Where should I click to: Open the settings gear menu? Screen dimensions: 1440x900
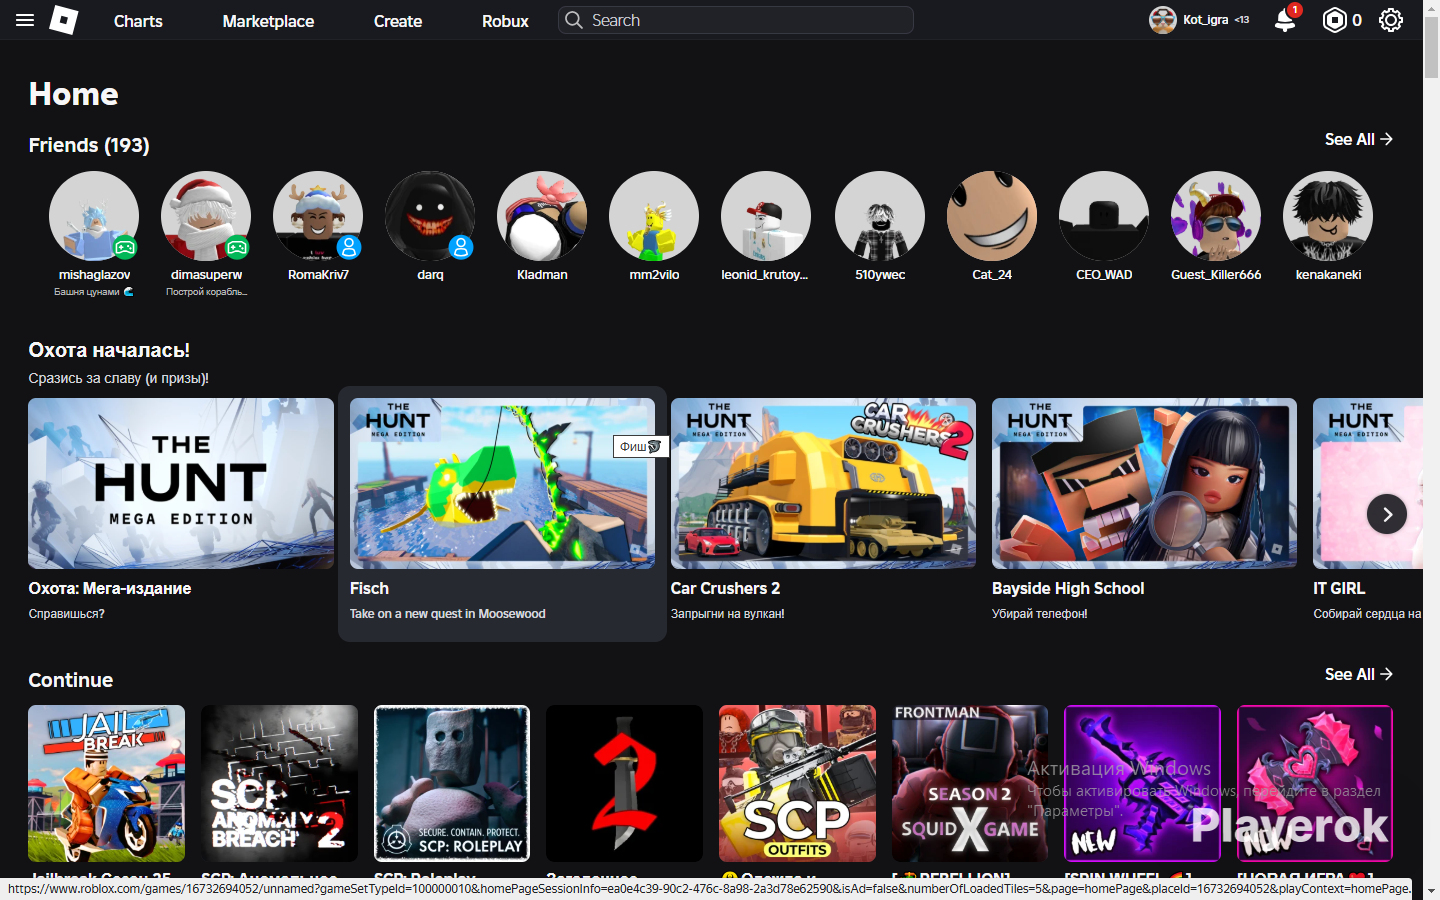click(1391, 20)
